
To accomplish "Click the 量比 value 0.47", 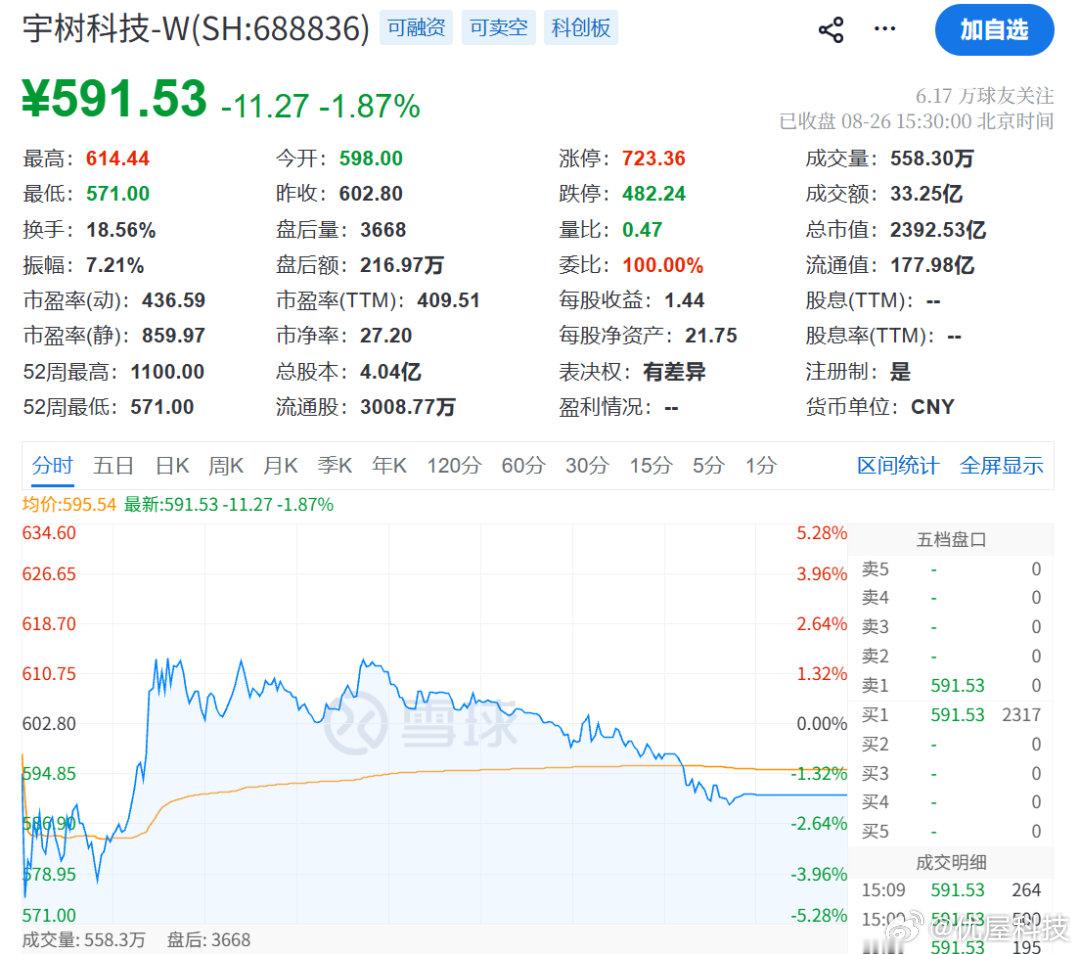I will 642,230.
